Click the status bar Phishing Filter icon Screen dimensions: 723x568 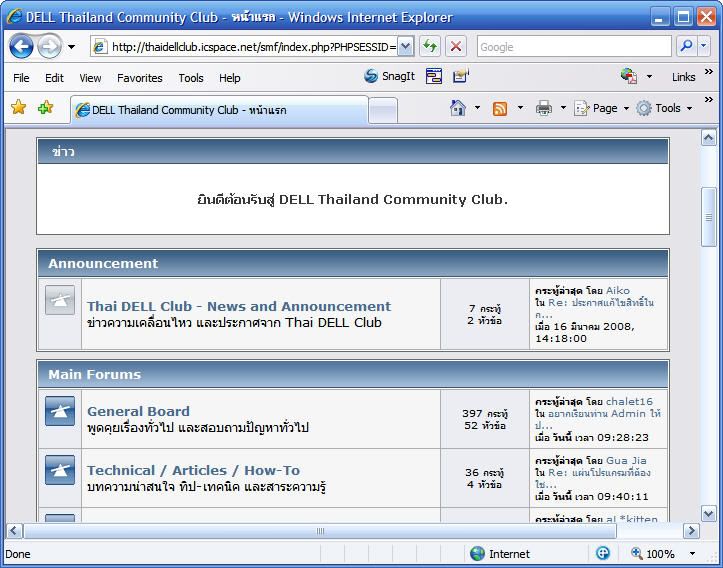[602, 553]
